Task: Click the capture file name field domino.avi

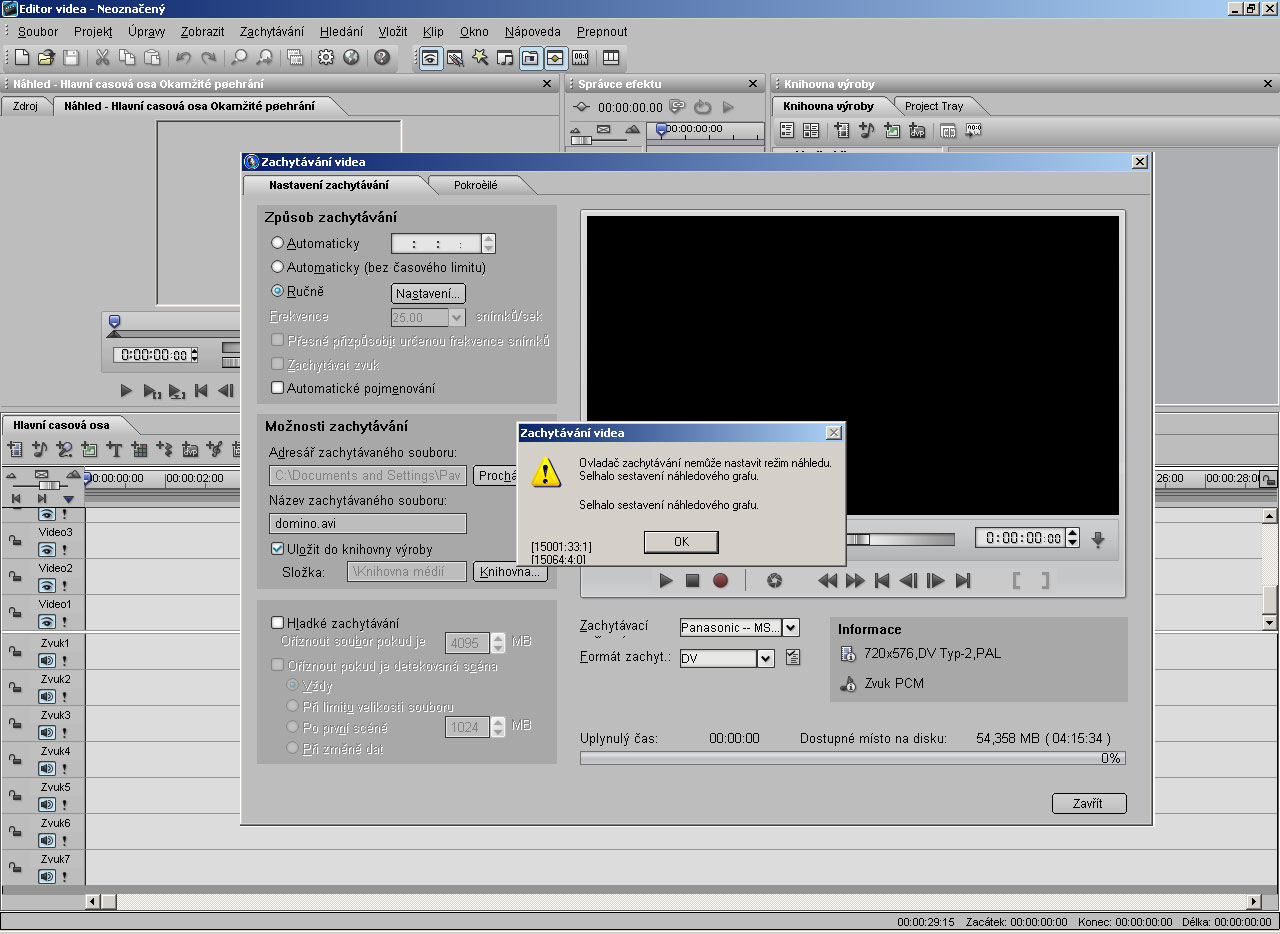Action: pos(367,523)
